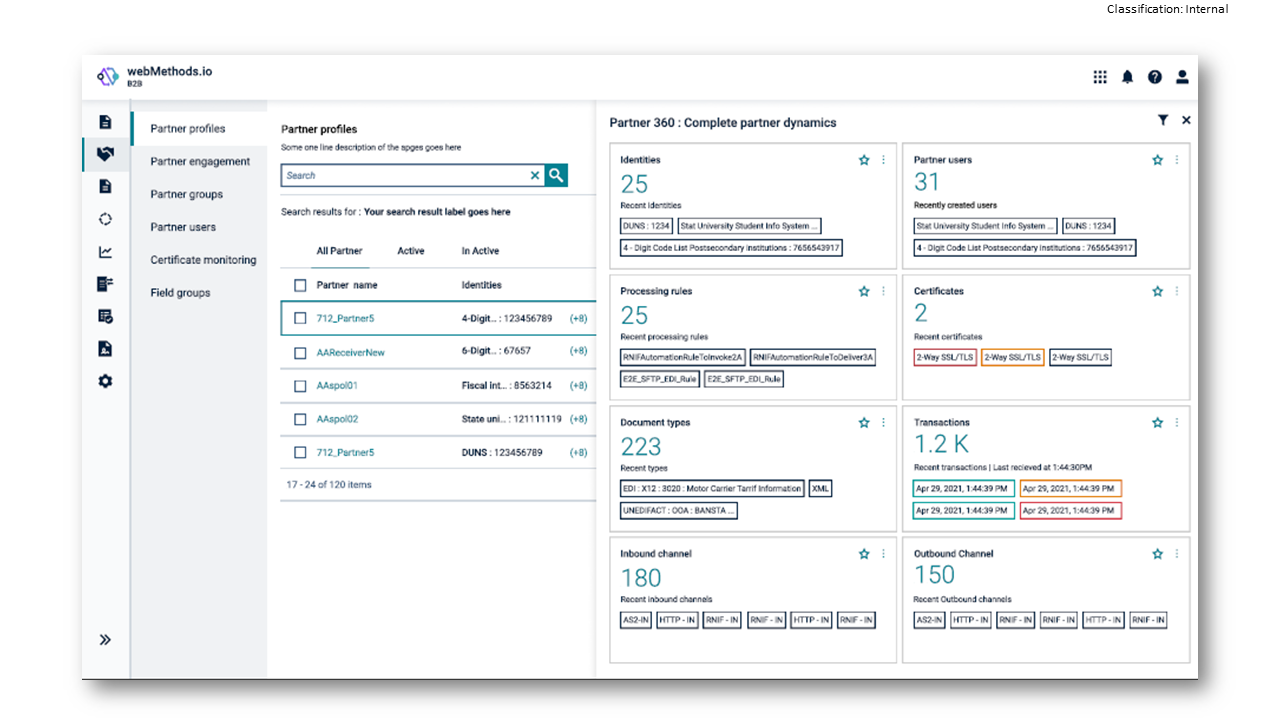This screenshot has height=720, width=1280.
Task: Click the Settings gear icon in sidebar
Action: [x=106, y=381]
